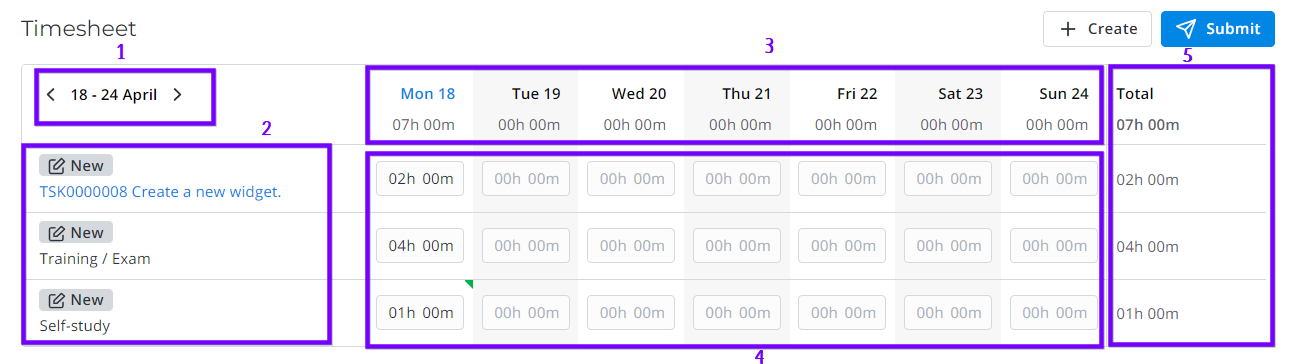Click the New edit badge for TSK0000008
The image size is (1297, 364).
(76, 166)
